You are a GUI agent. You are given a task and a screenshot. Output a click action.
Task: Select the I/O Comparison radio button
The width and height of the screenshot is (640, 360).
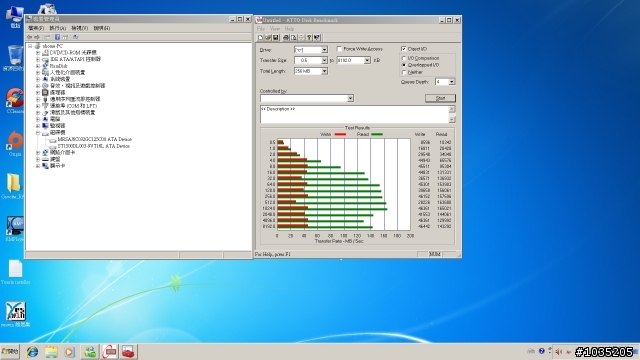tap(404, 58)
